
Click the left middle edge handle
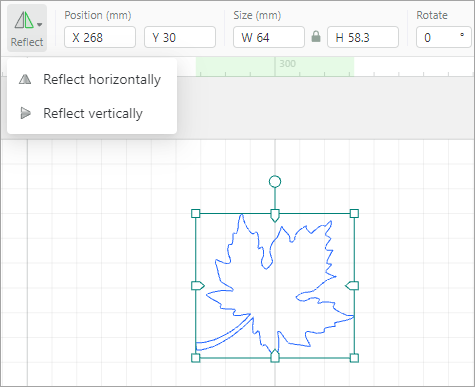(x=198, y=286)
